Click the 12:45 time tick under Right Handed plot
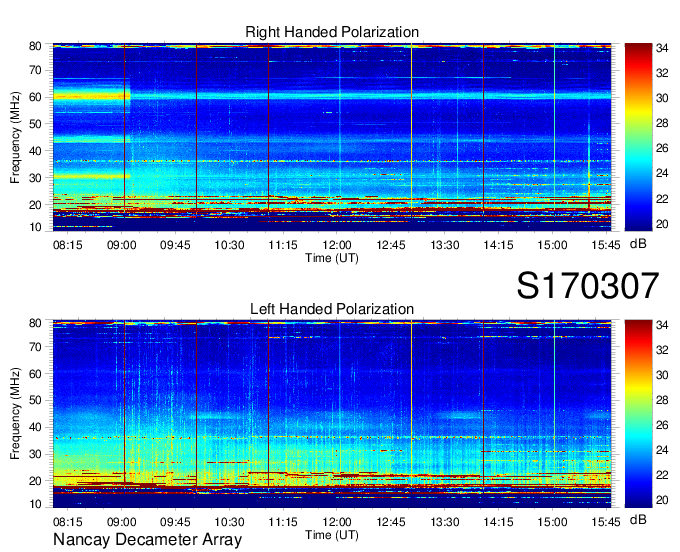The height and width of the screenshot is (552, 680). click(390, 245)
